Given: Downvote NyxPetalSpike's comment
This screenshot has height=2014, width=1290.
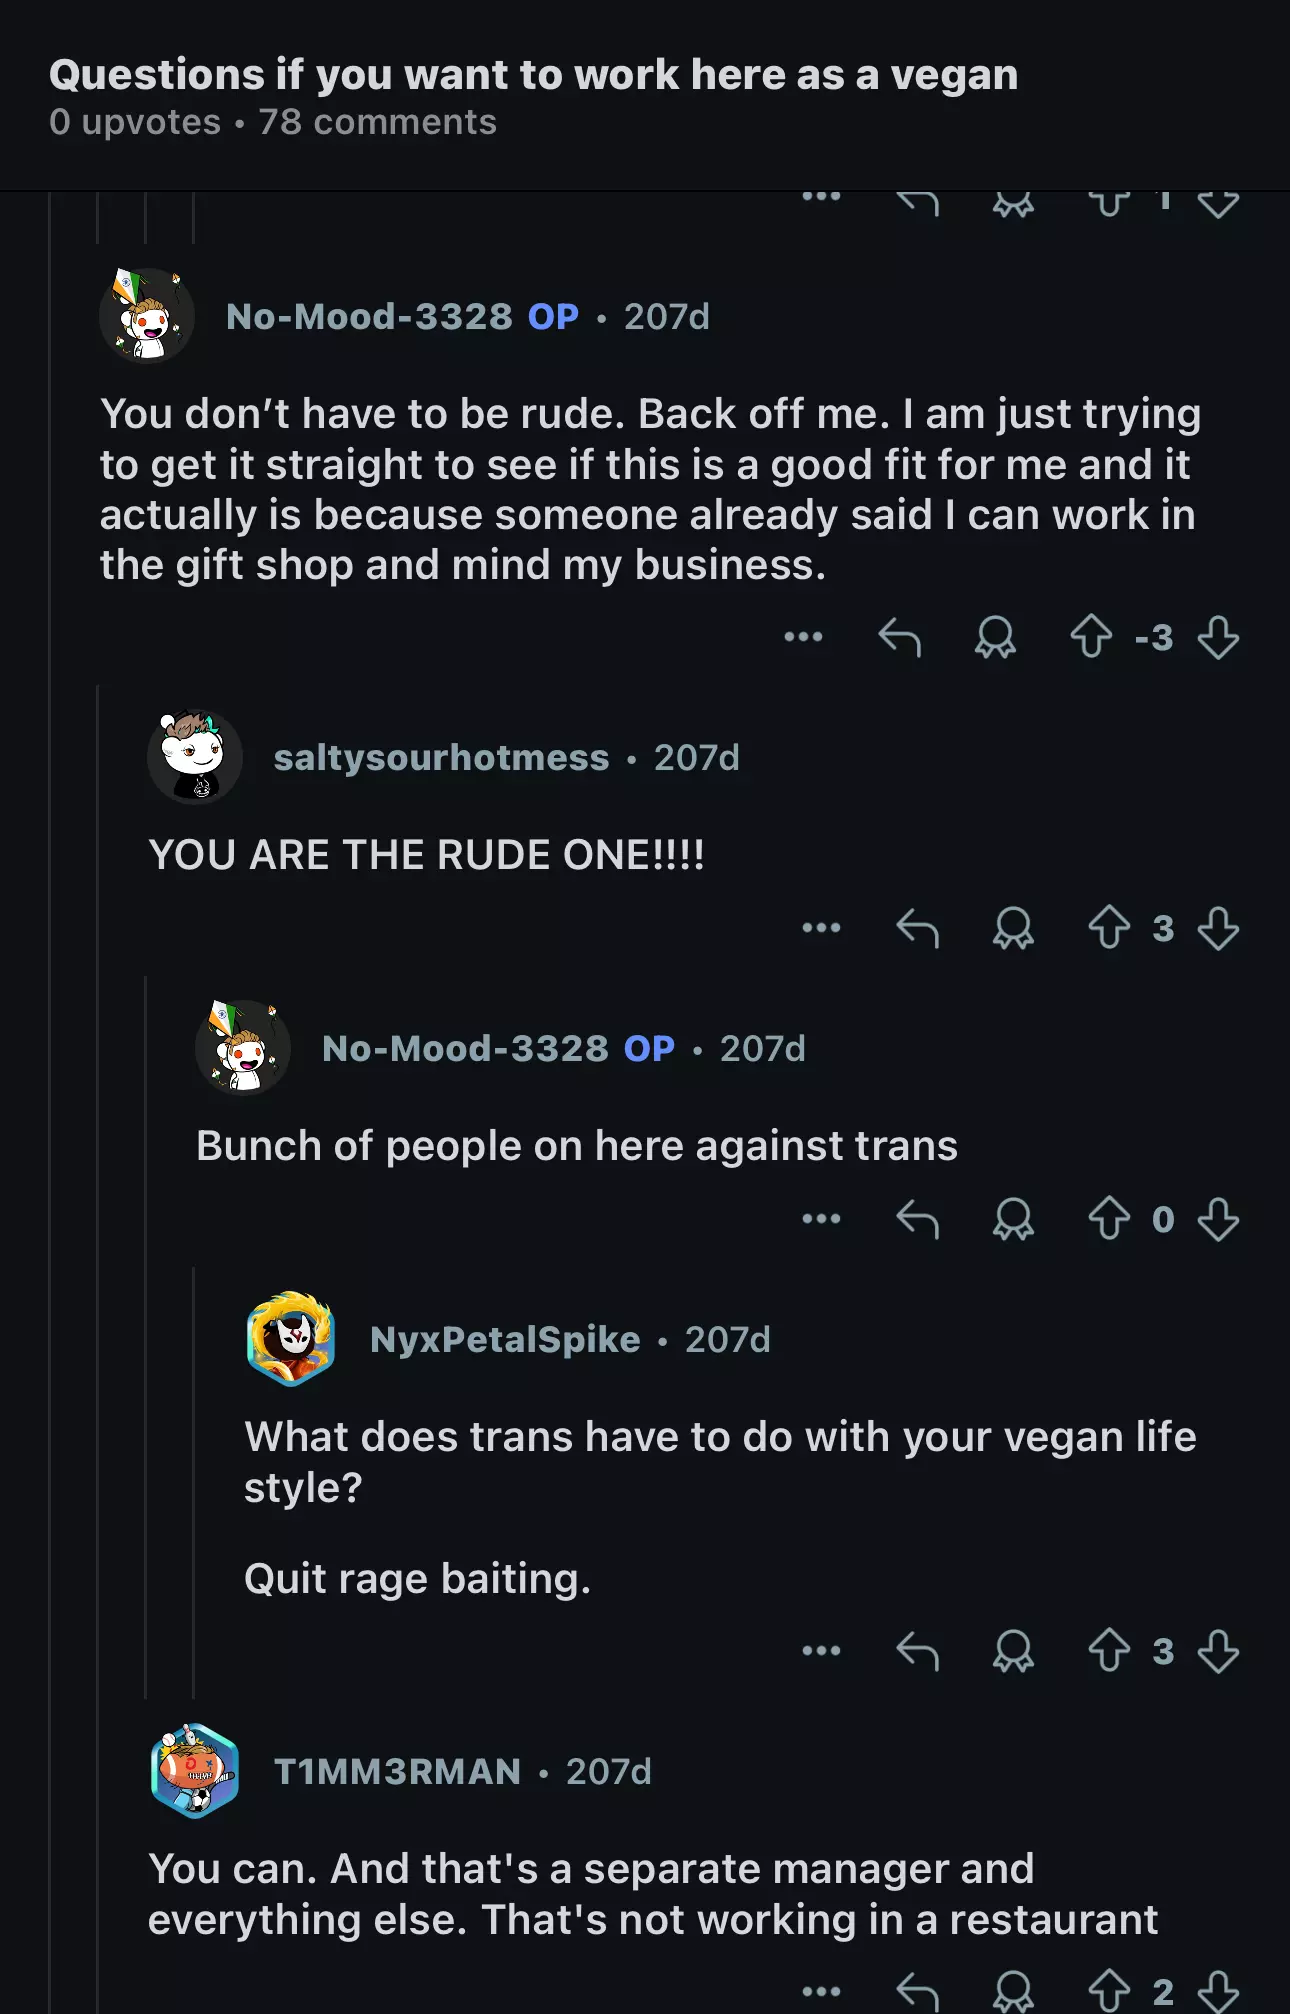Looking at the screenshot, I should (1218, 1651).
